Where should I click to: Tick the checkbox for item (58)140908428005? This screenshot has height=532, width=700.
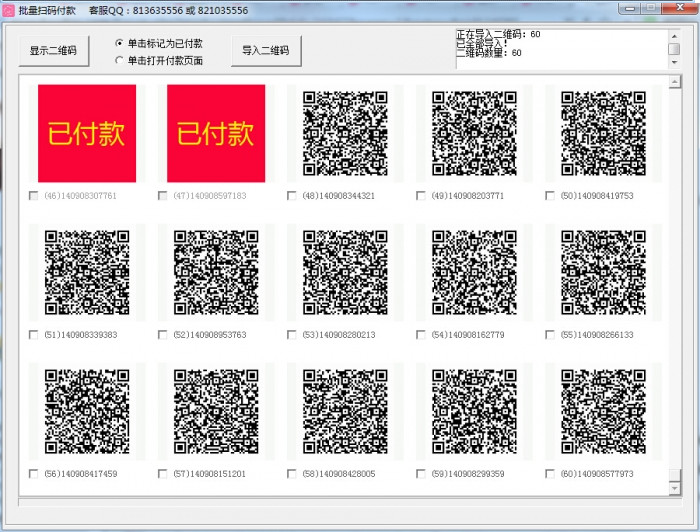(x=292, y=474)
